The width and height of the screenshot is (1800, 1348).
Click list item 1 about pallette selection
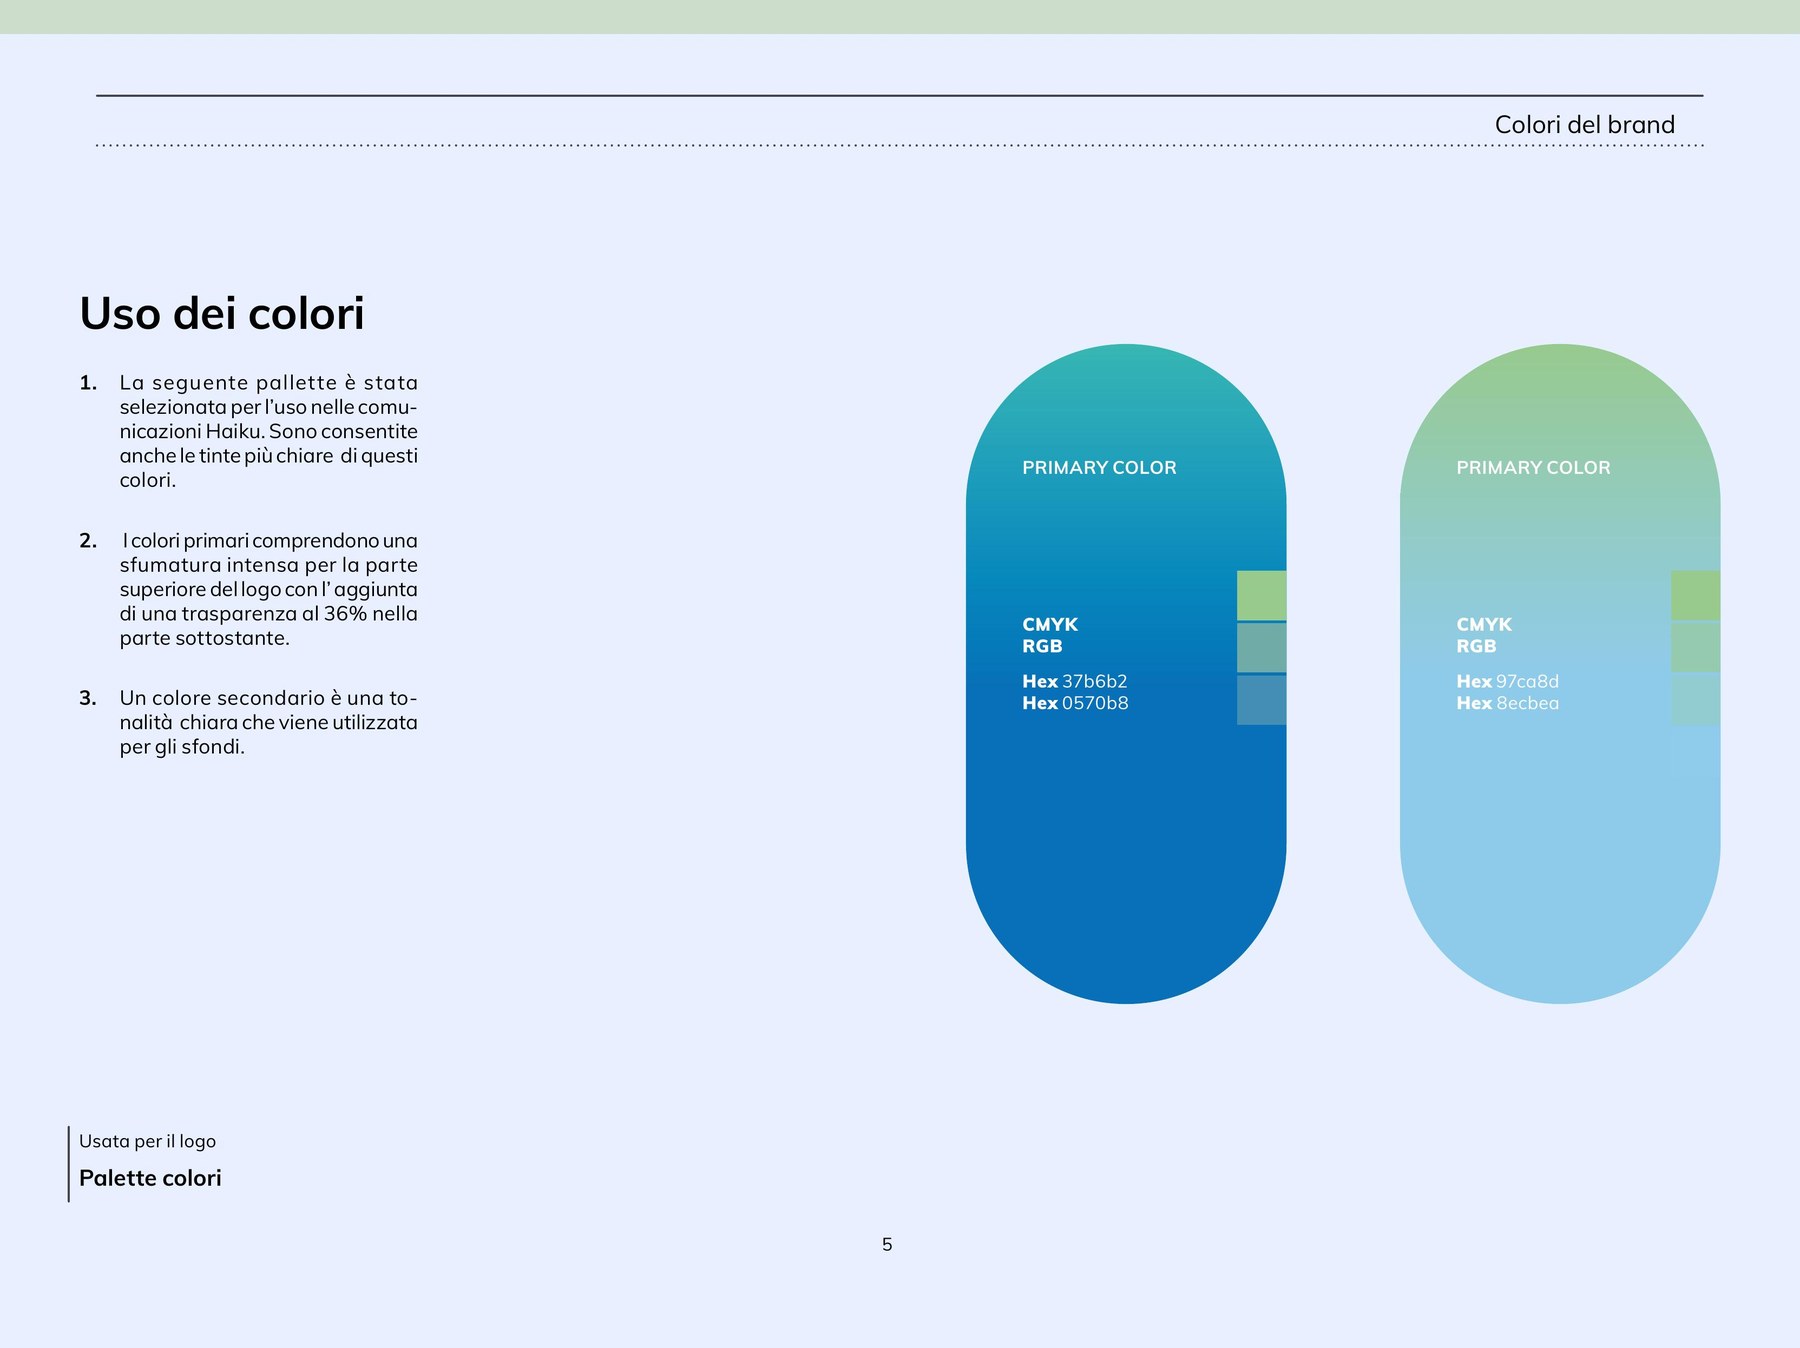coord(249,431)
